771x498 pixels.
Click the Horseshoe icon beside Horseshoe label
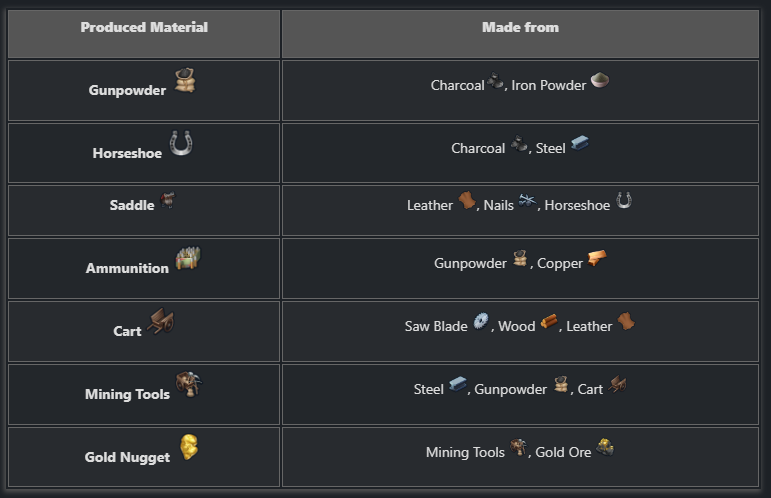click(x=181, y=143)
